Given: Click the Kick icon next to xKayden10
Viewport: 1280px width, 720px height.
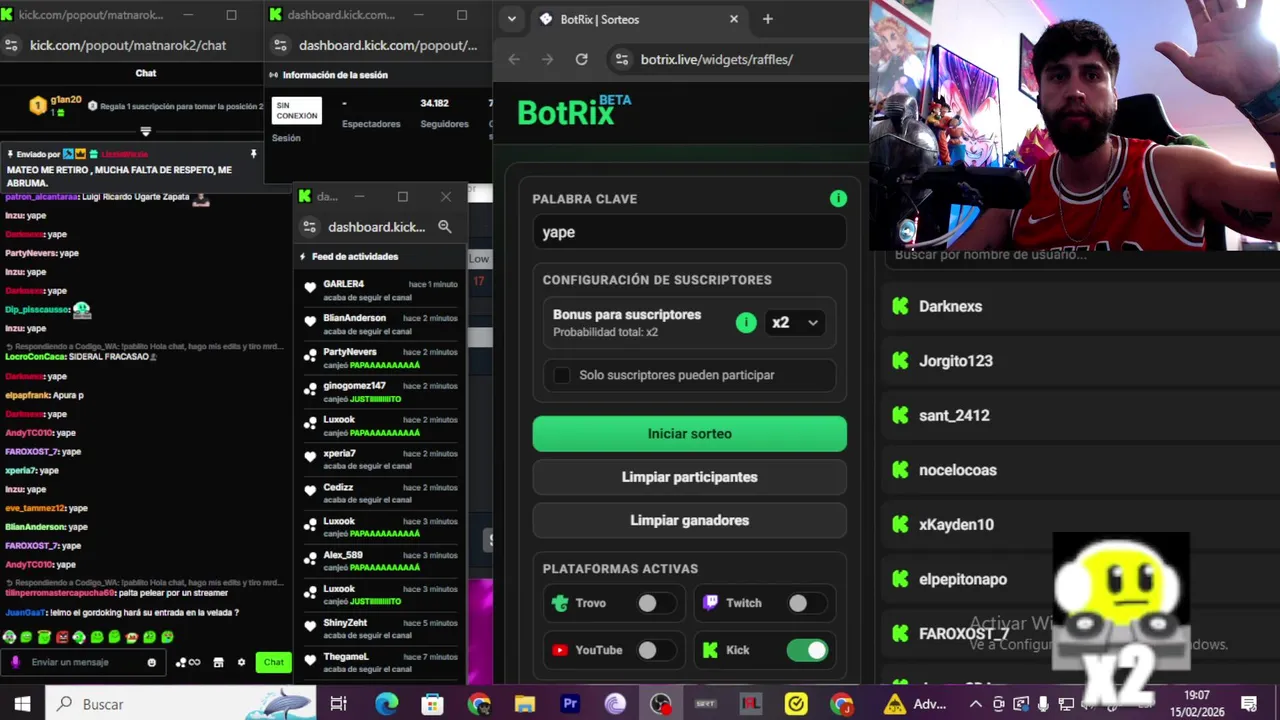Looking at the screenshot, I should click(900, 524).
